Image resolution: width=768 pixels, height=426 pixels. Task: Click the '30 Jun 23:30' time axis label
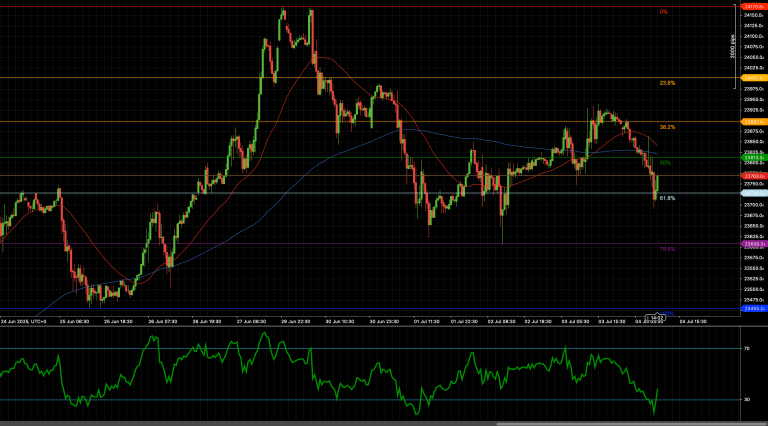pyautogui.click(x=384, y=322)
